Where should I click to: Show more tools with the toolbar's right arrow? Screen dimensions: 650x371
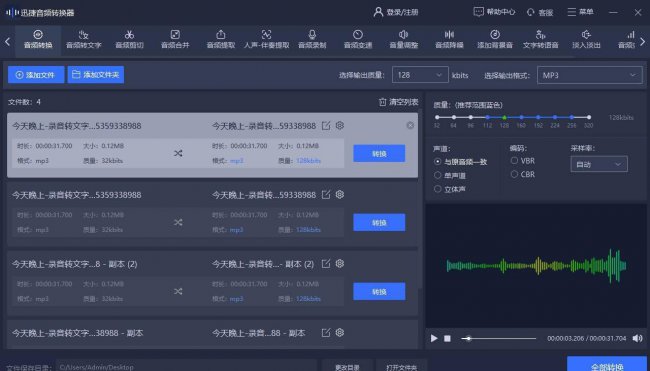point(643,41)
